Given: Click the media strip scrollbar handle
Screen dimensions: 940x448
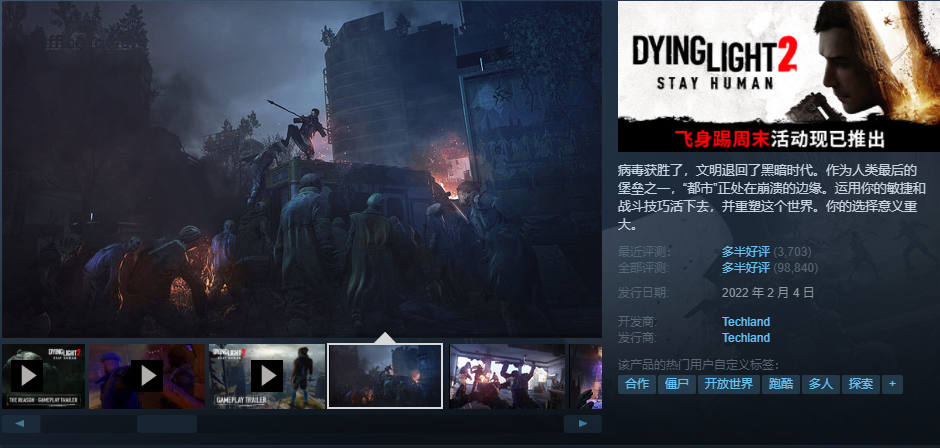Looking at the screenshot, I should [x=167, y=424].
